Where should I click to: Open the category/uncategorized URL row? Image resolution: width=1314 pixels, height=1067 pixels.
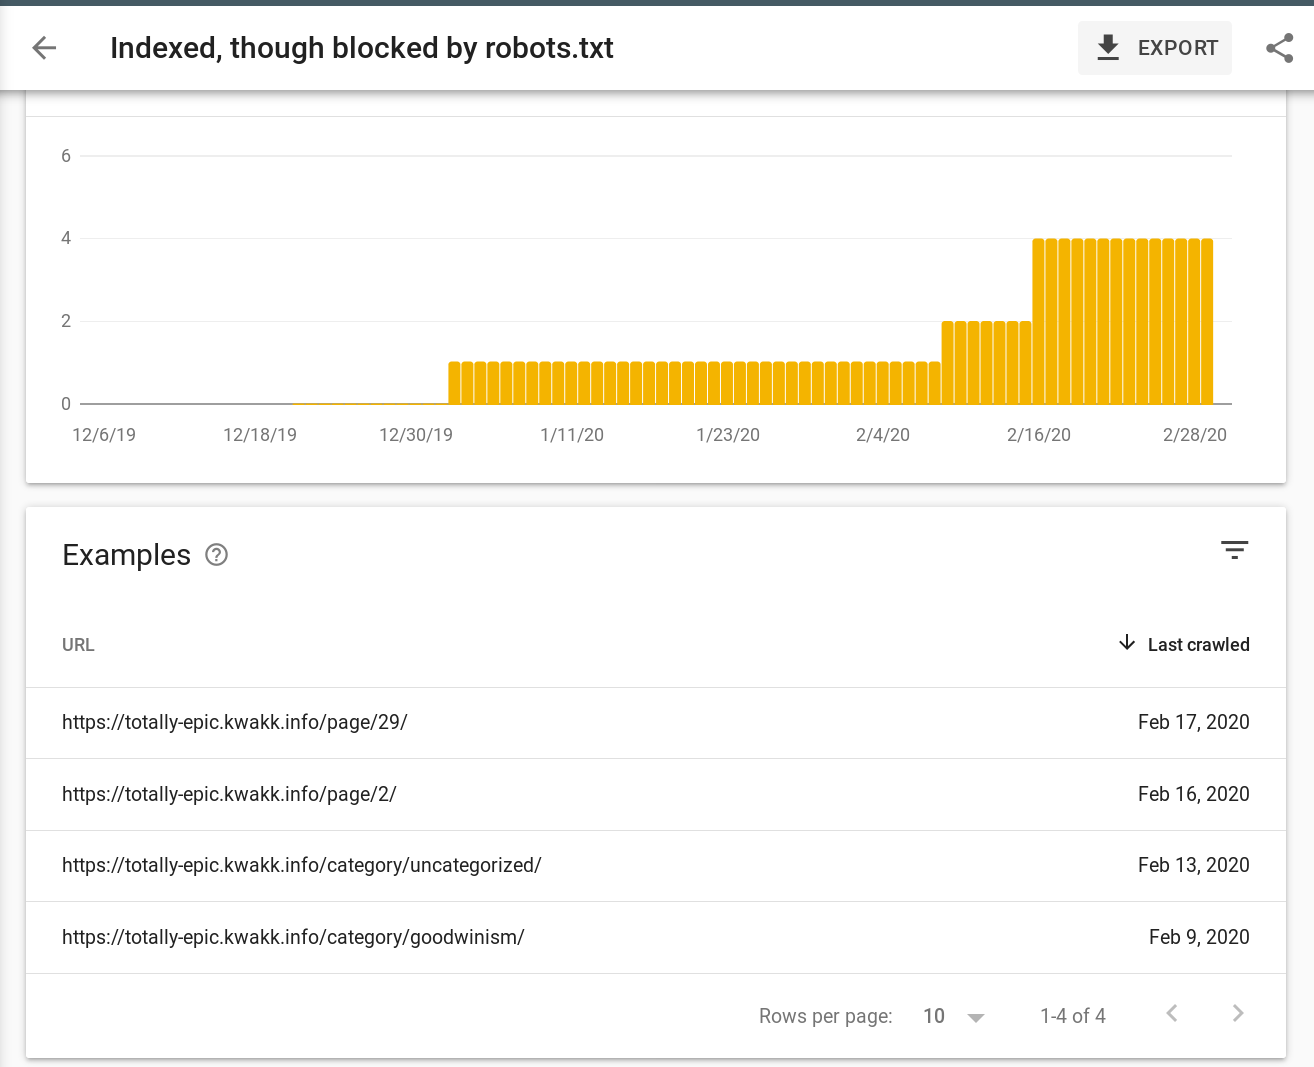pos(656,866)
